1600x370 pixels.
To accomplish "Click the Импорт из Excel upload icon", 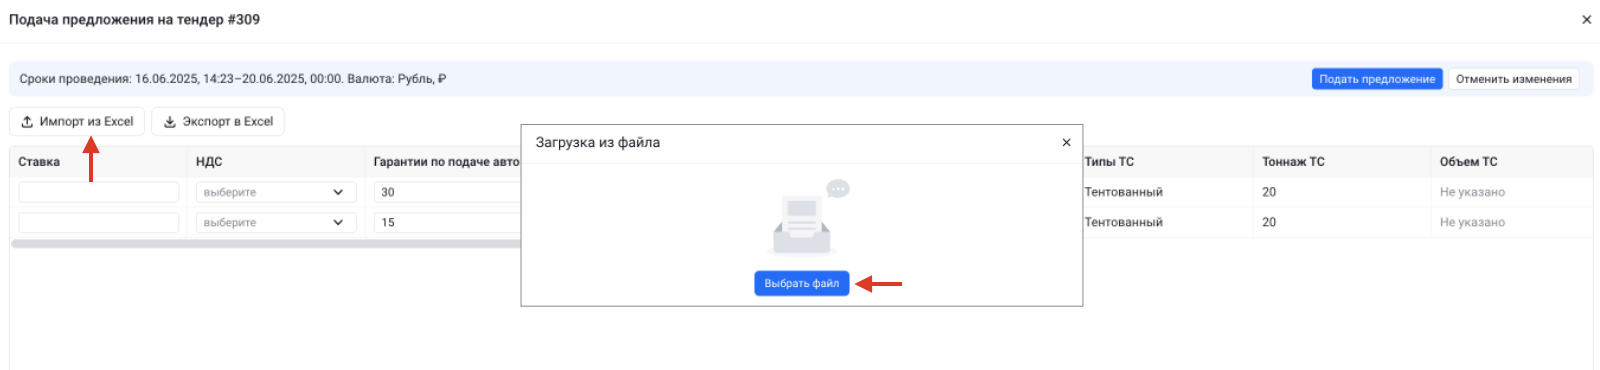I will 27,122.
